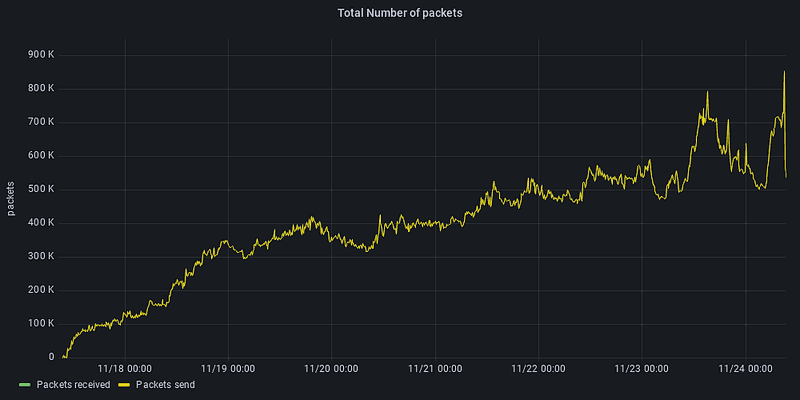Image resolution: width=800 pixels, height=400 pixels.
Task: Click the 300 K y-axis label
Action: point(39,256)
